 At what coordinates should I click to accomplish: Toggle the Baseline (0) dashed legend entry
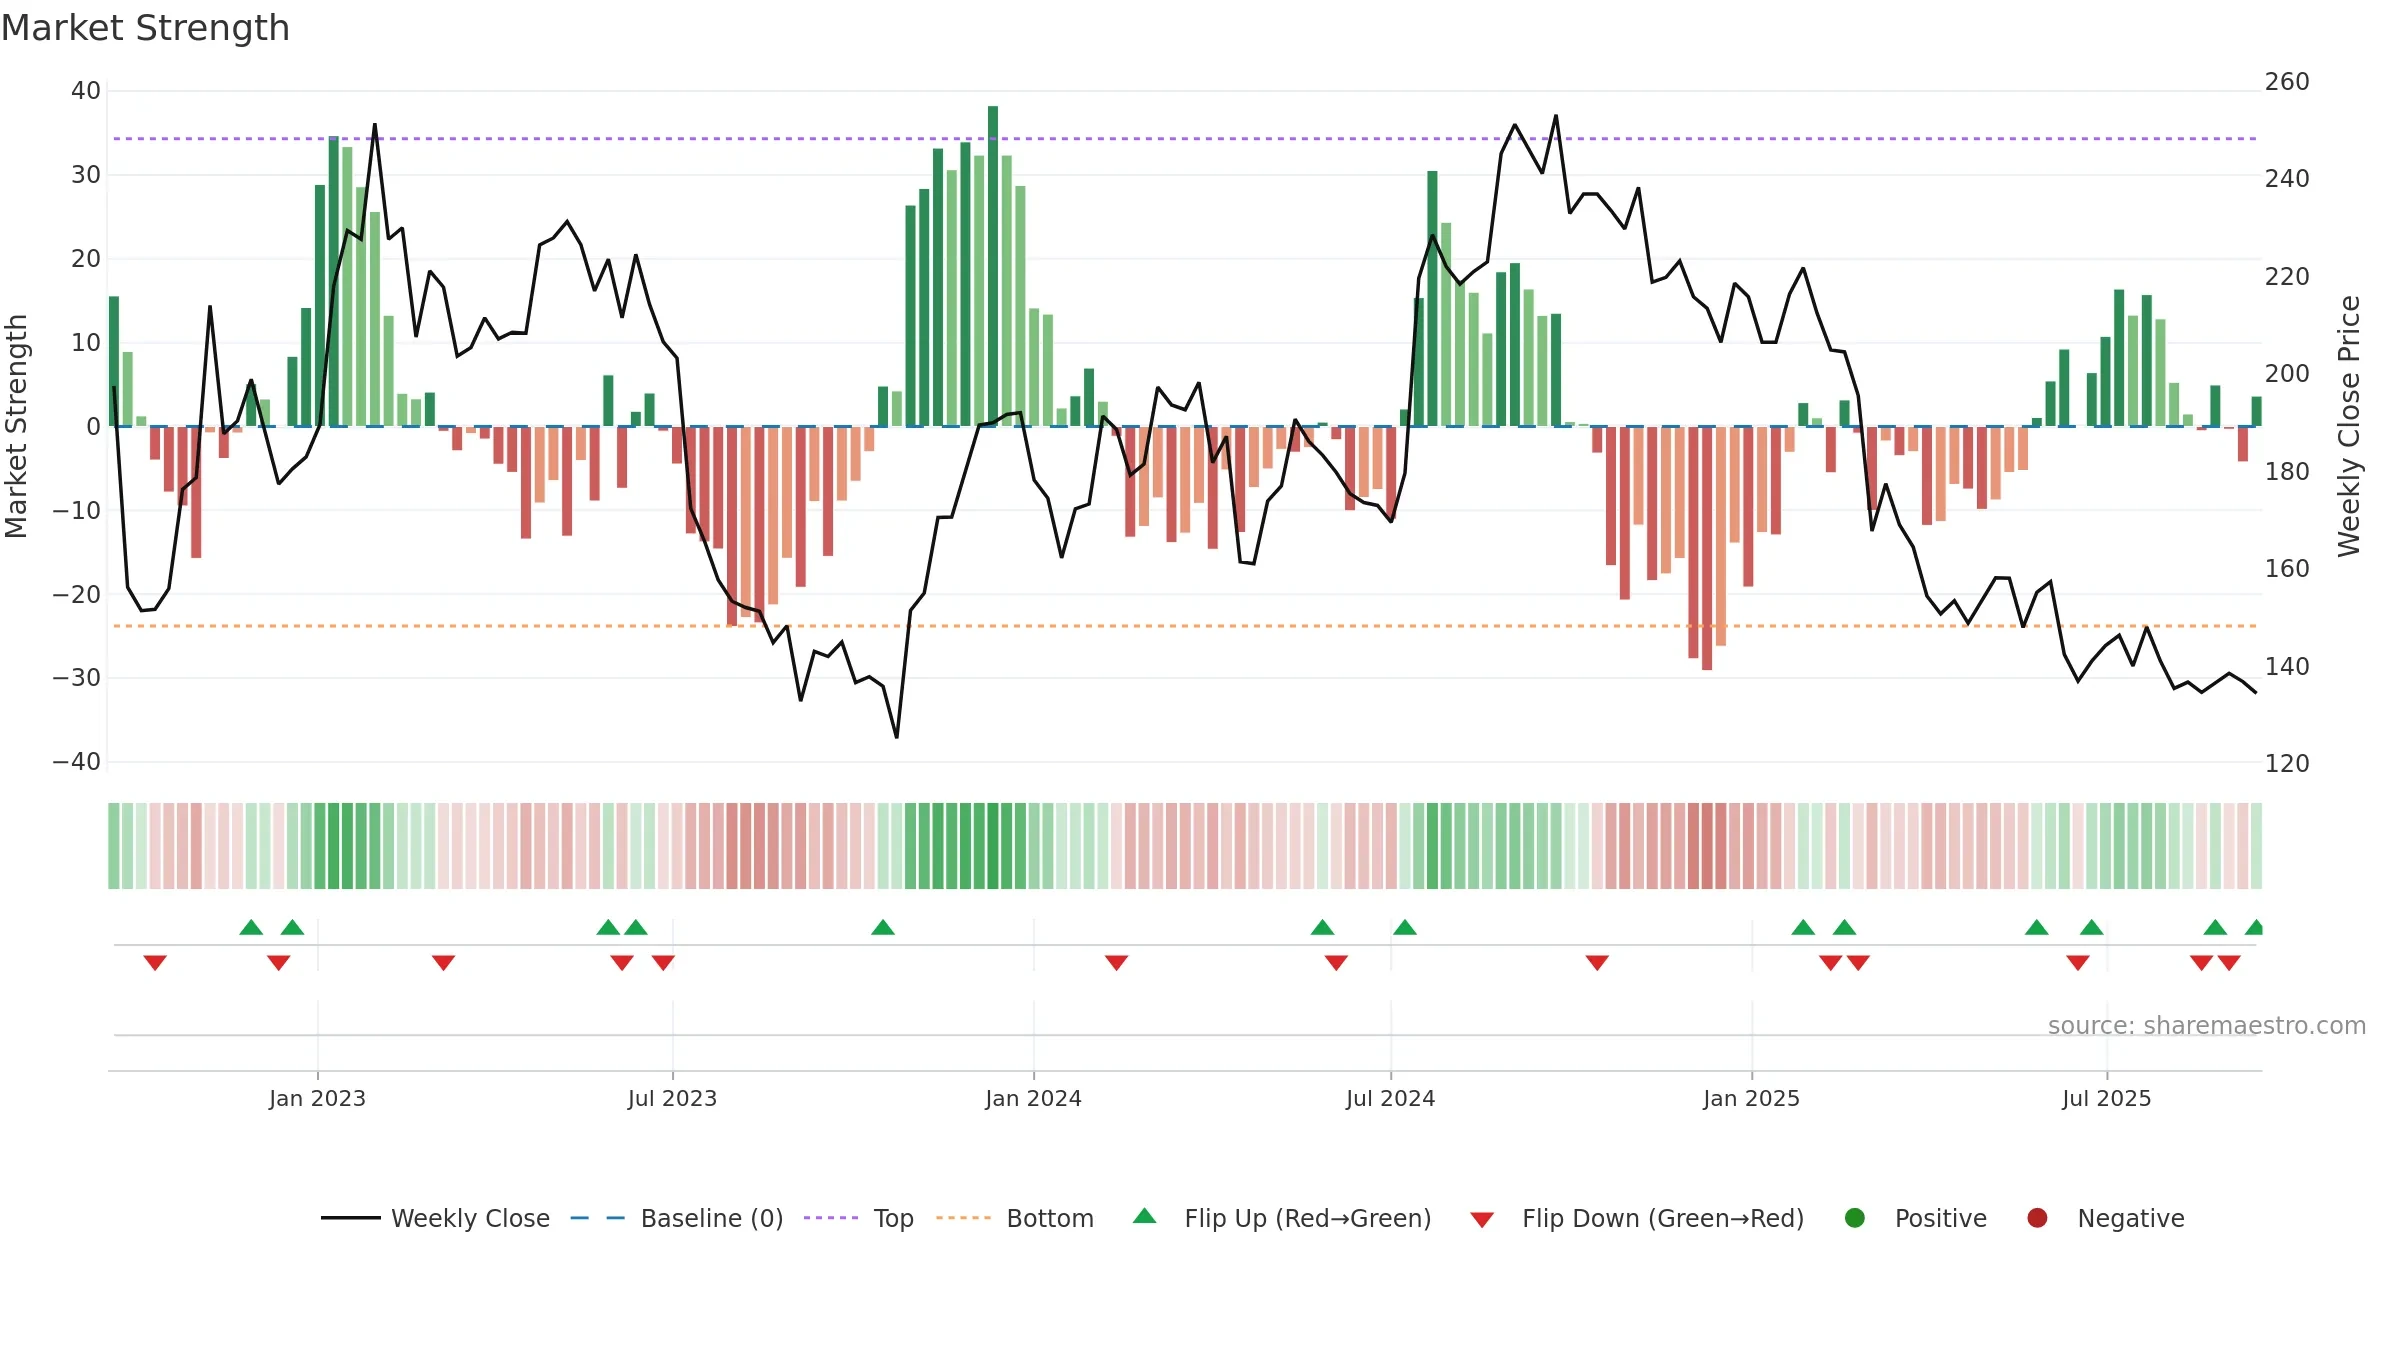(677, 1218)
